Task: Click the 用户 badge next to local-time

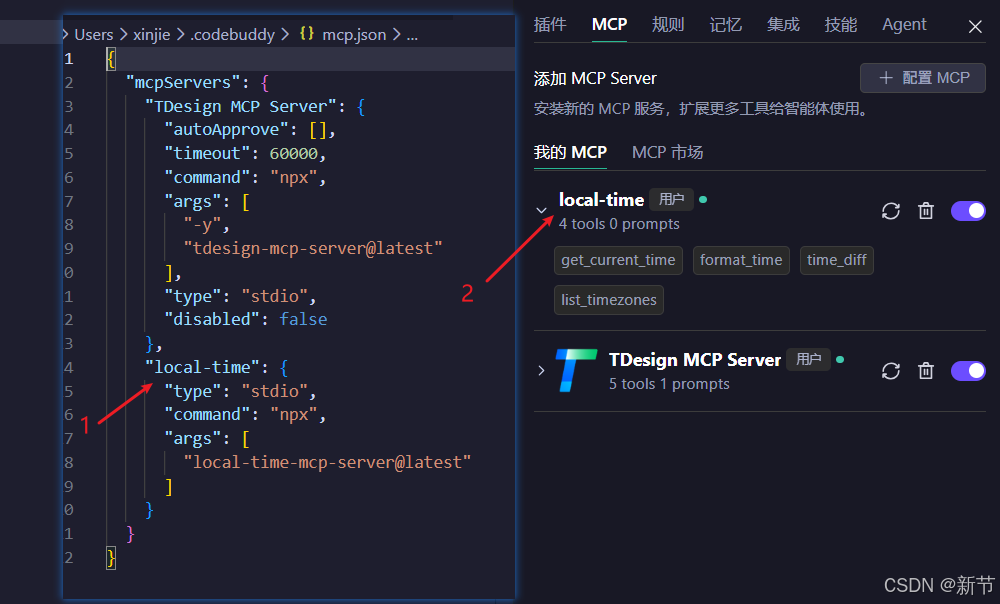Action: click(671, 199)
